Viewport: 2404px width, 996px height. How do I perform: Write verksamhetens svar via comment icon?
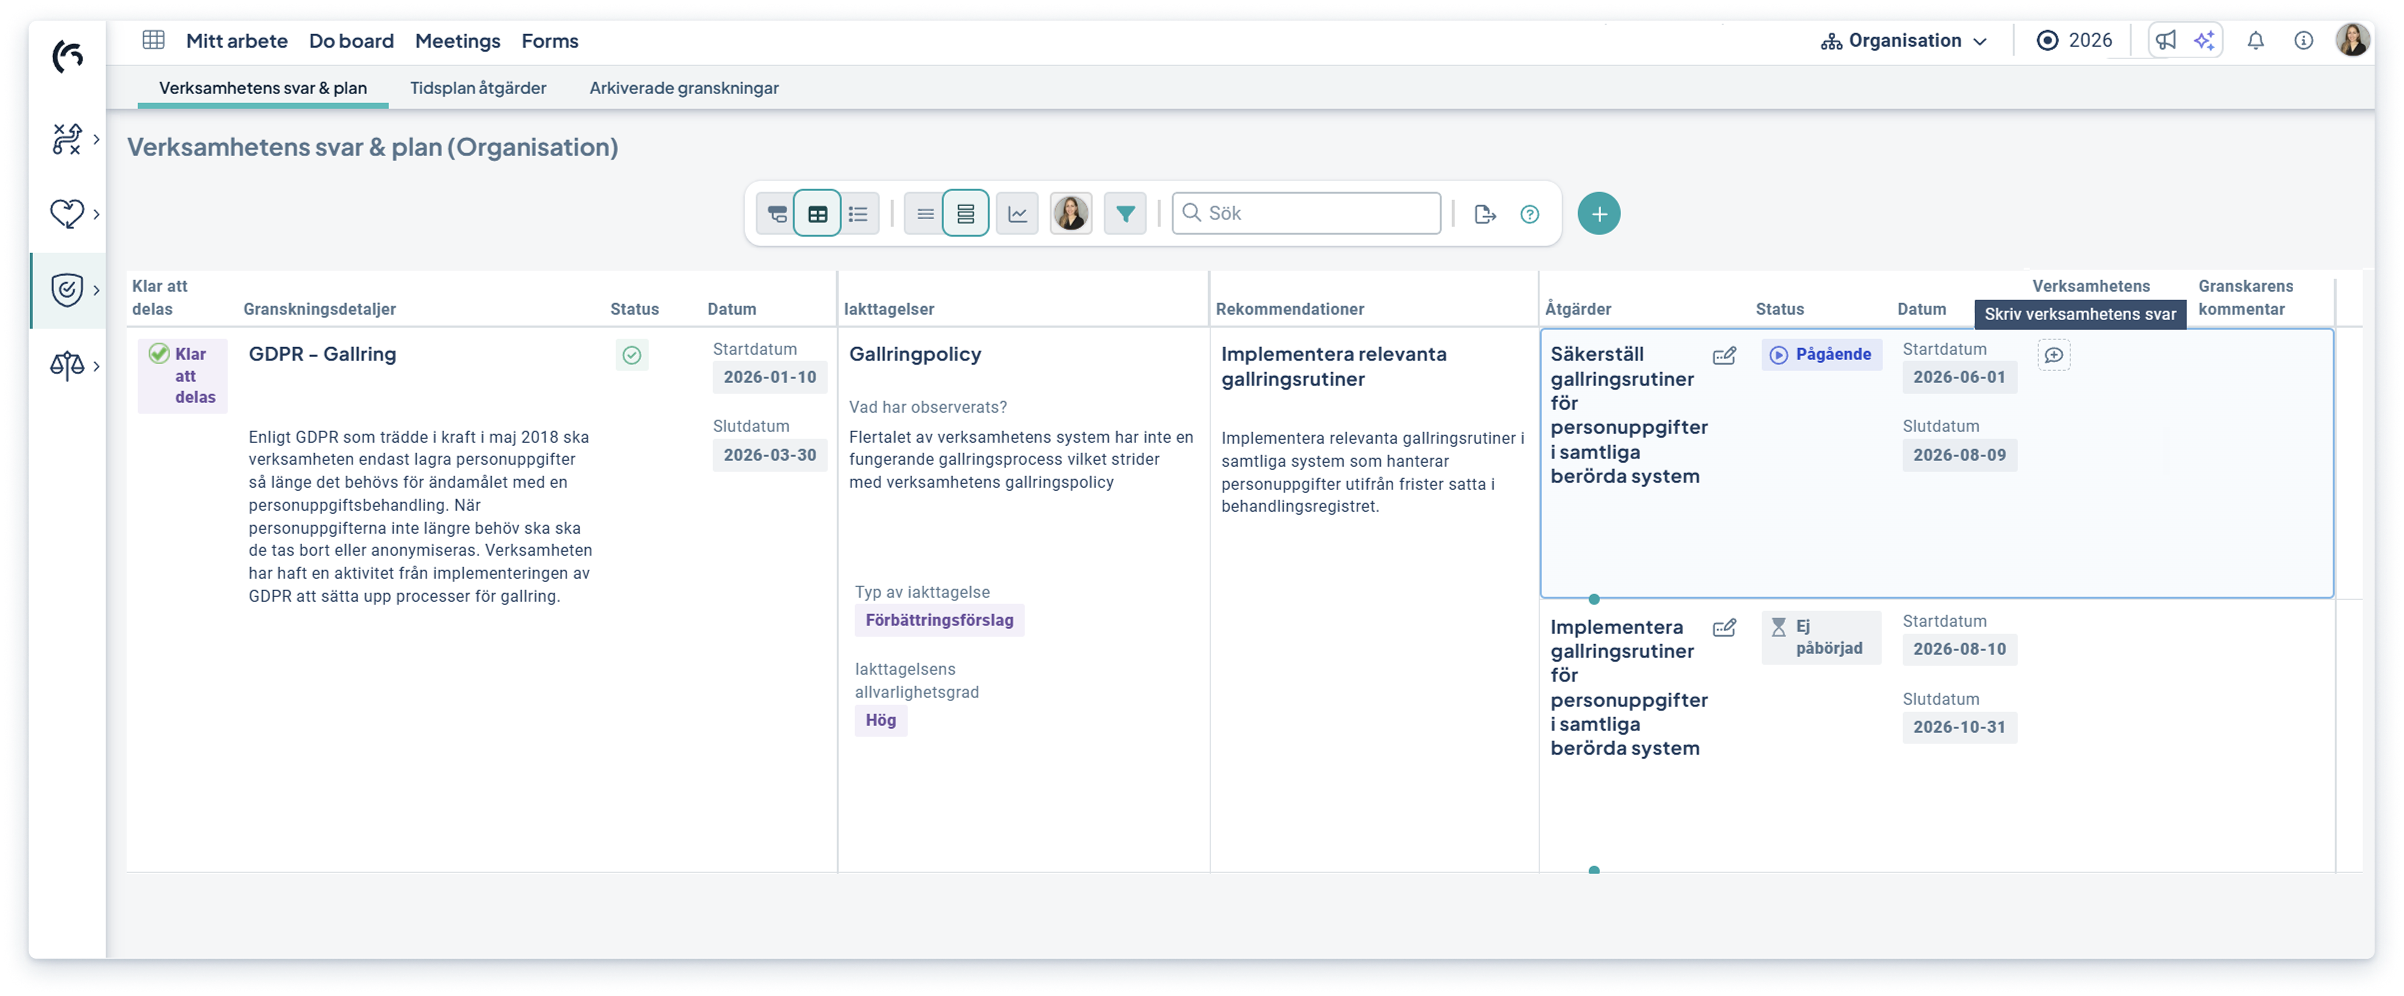click(x=2054, y=355)
